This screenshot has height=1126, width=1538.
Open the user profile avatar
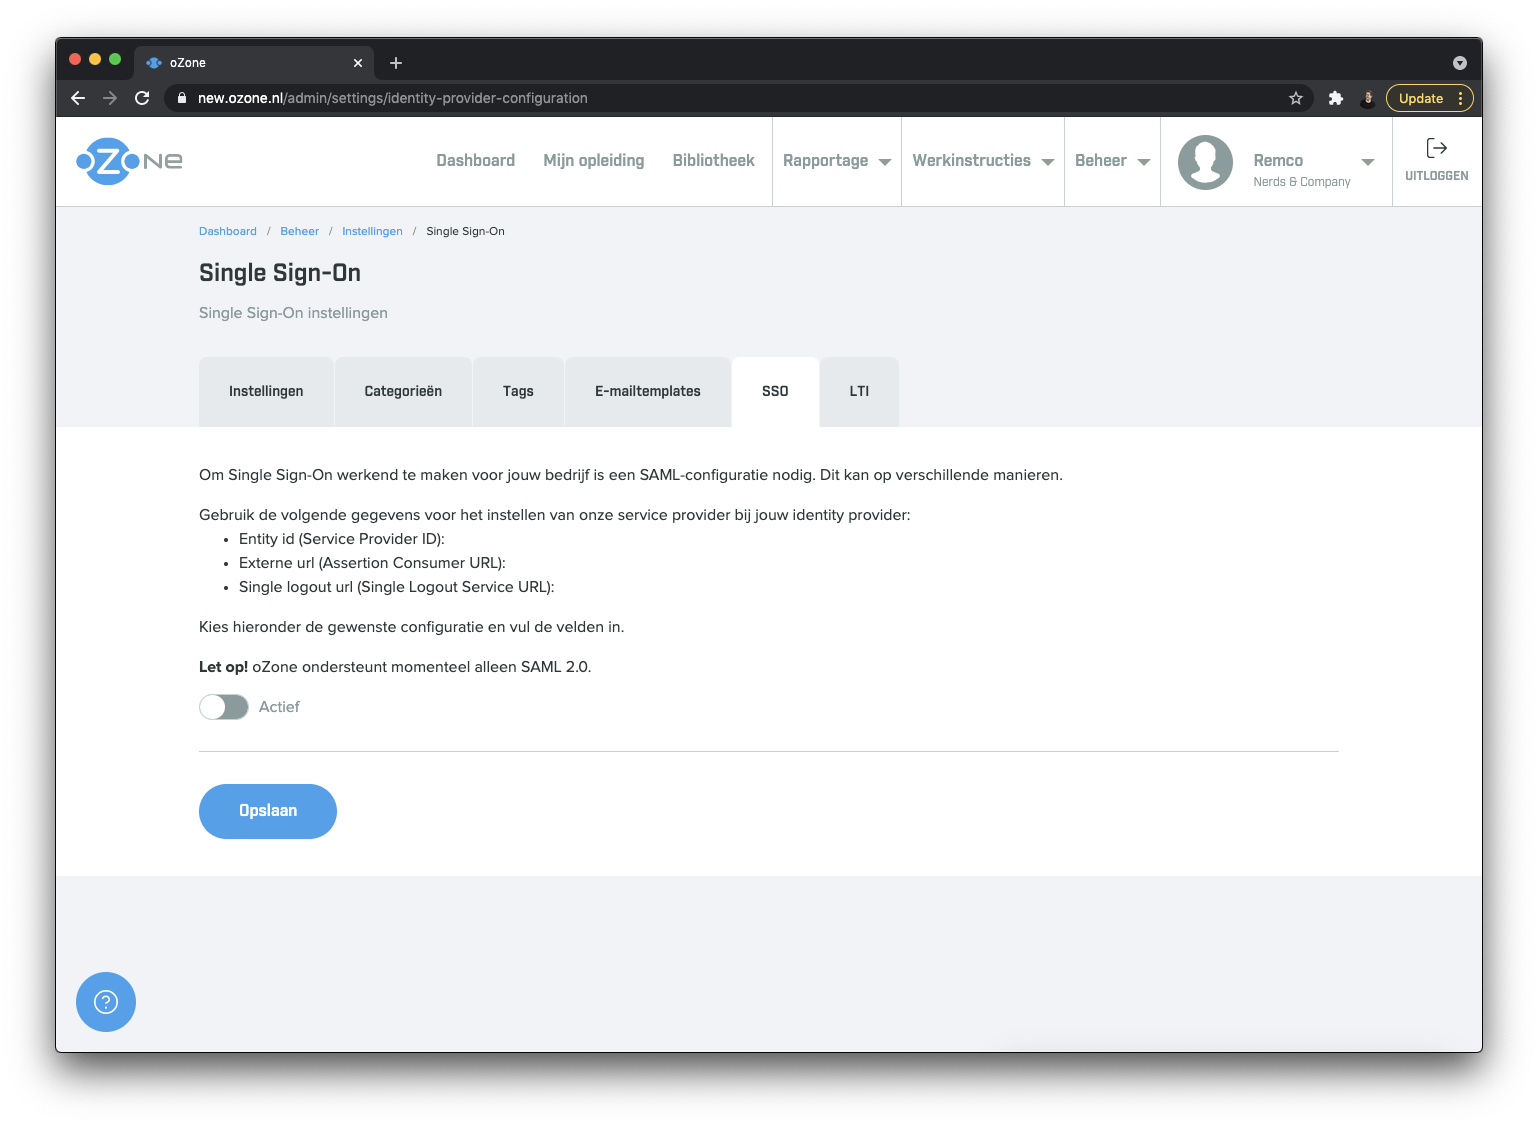1205,161
